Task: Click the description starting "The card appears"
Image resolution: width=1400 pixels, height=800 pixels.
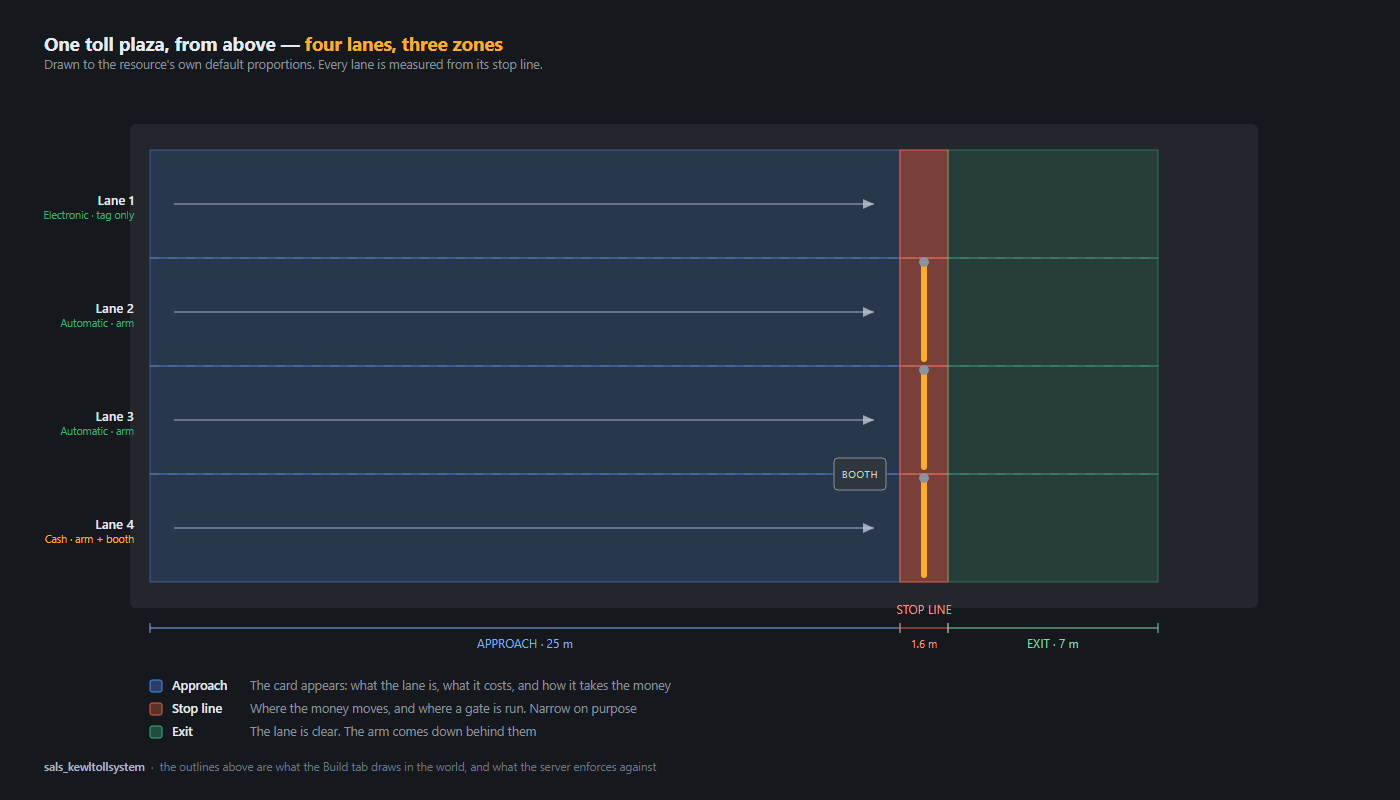Action: pyautogui.click(x=460, y=686)
